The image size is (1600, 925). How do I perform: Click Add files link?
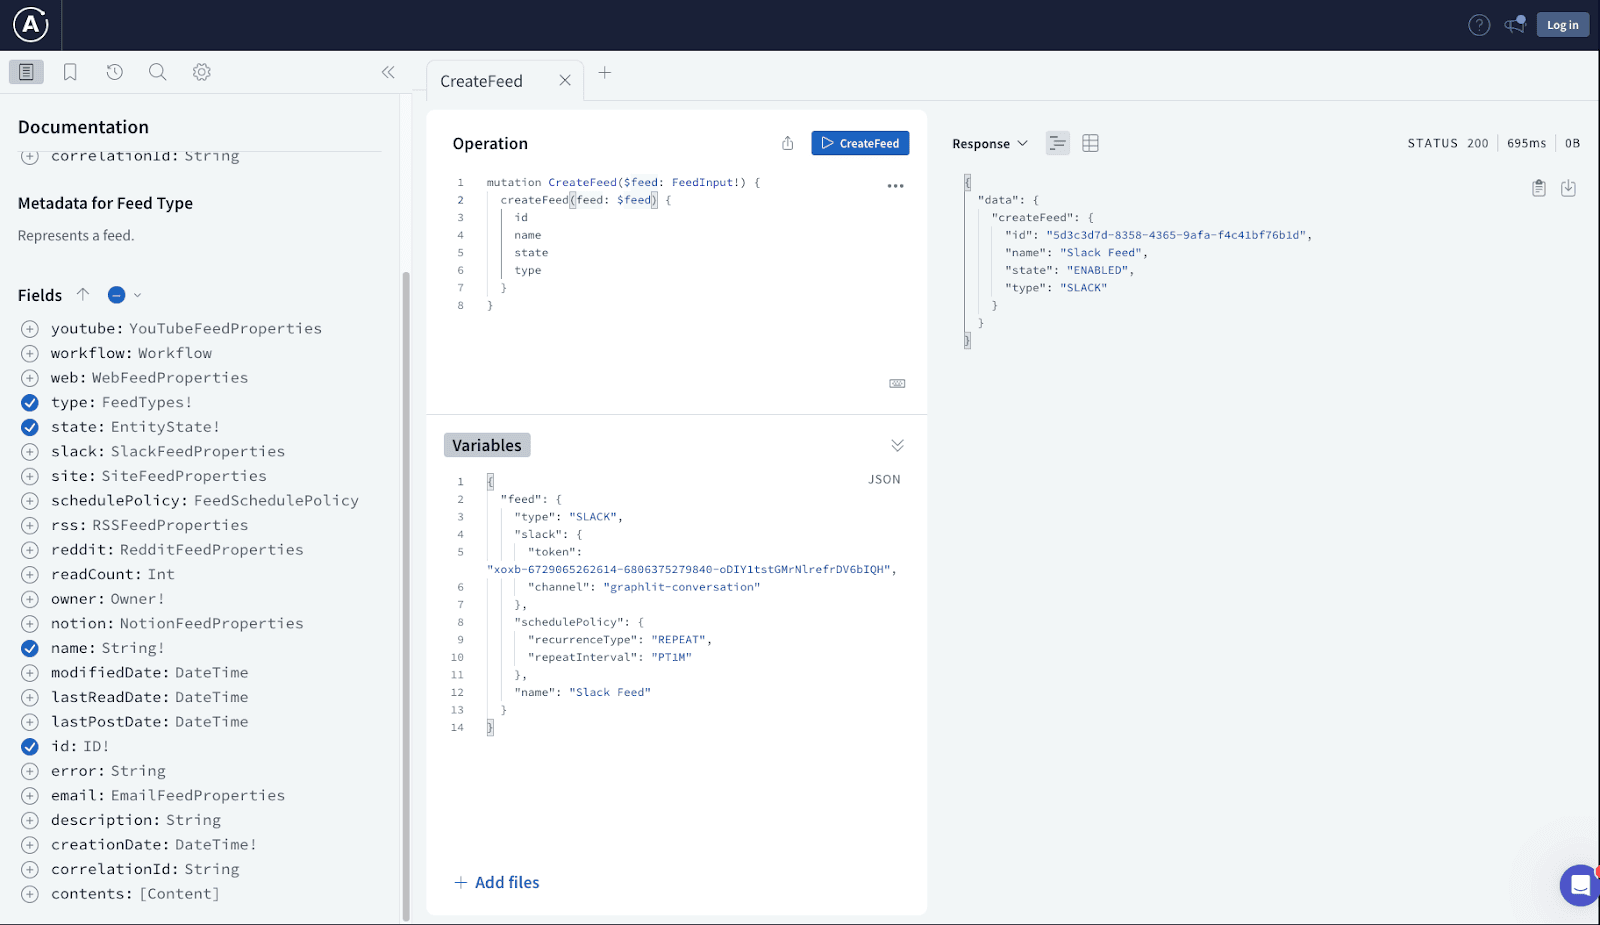(x=497, y=882)
